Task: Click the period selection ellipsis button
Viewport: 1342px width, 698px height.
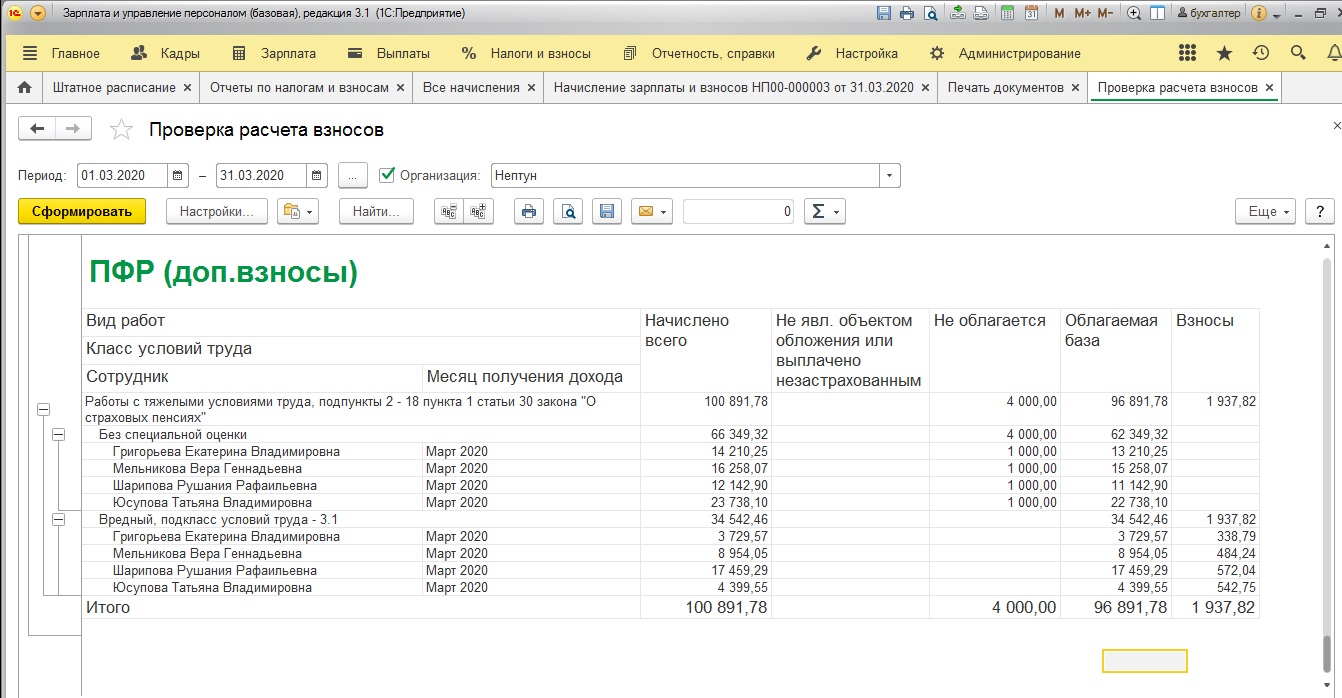Action: click(352, 175)
